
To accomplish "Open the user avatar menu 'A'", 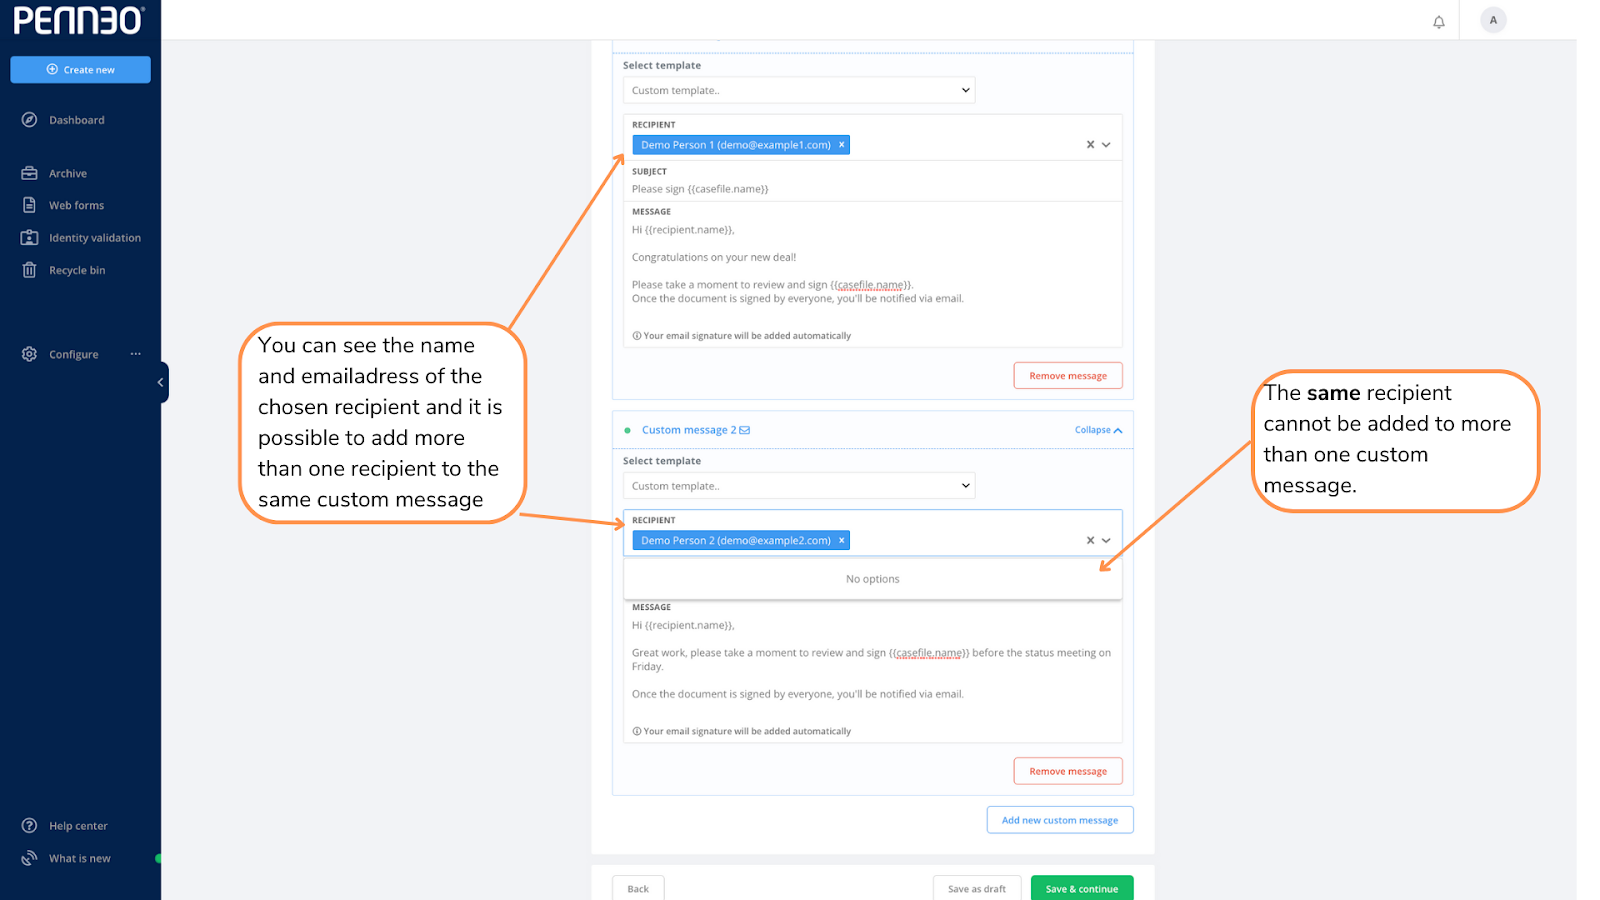I will click(x=1493, y=20).
